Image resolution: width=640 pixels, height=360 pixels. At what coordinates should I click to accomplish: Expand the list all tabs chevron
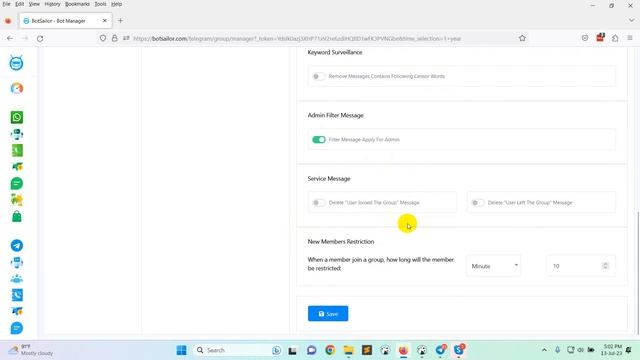(631, 20)
